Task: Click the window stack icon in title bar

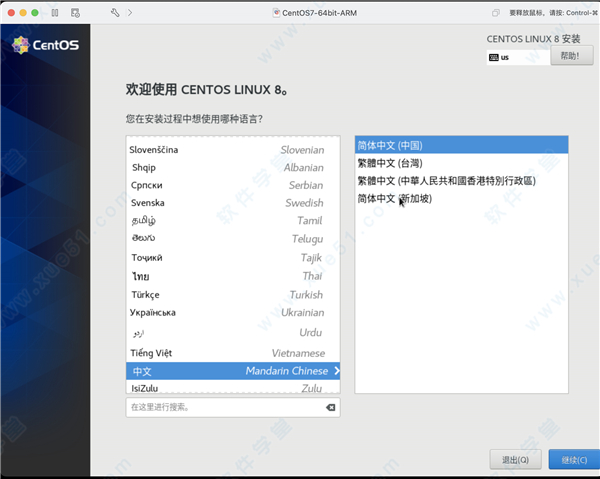Action: pos(496,13)
